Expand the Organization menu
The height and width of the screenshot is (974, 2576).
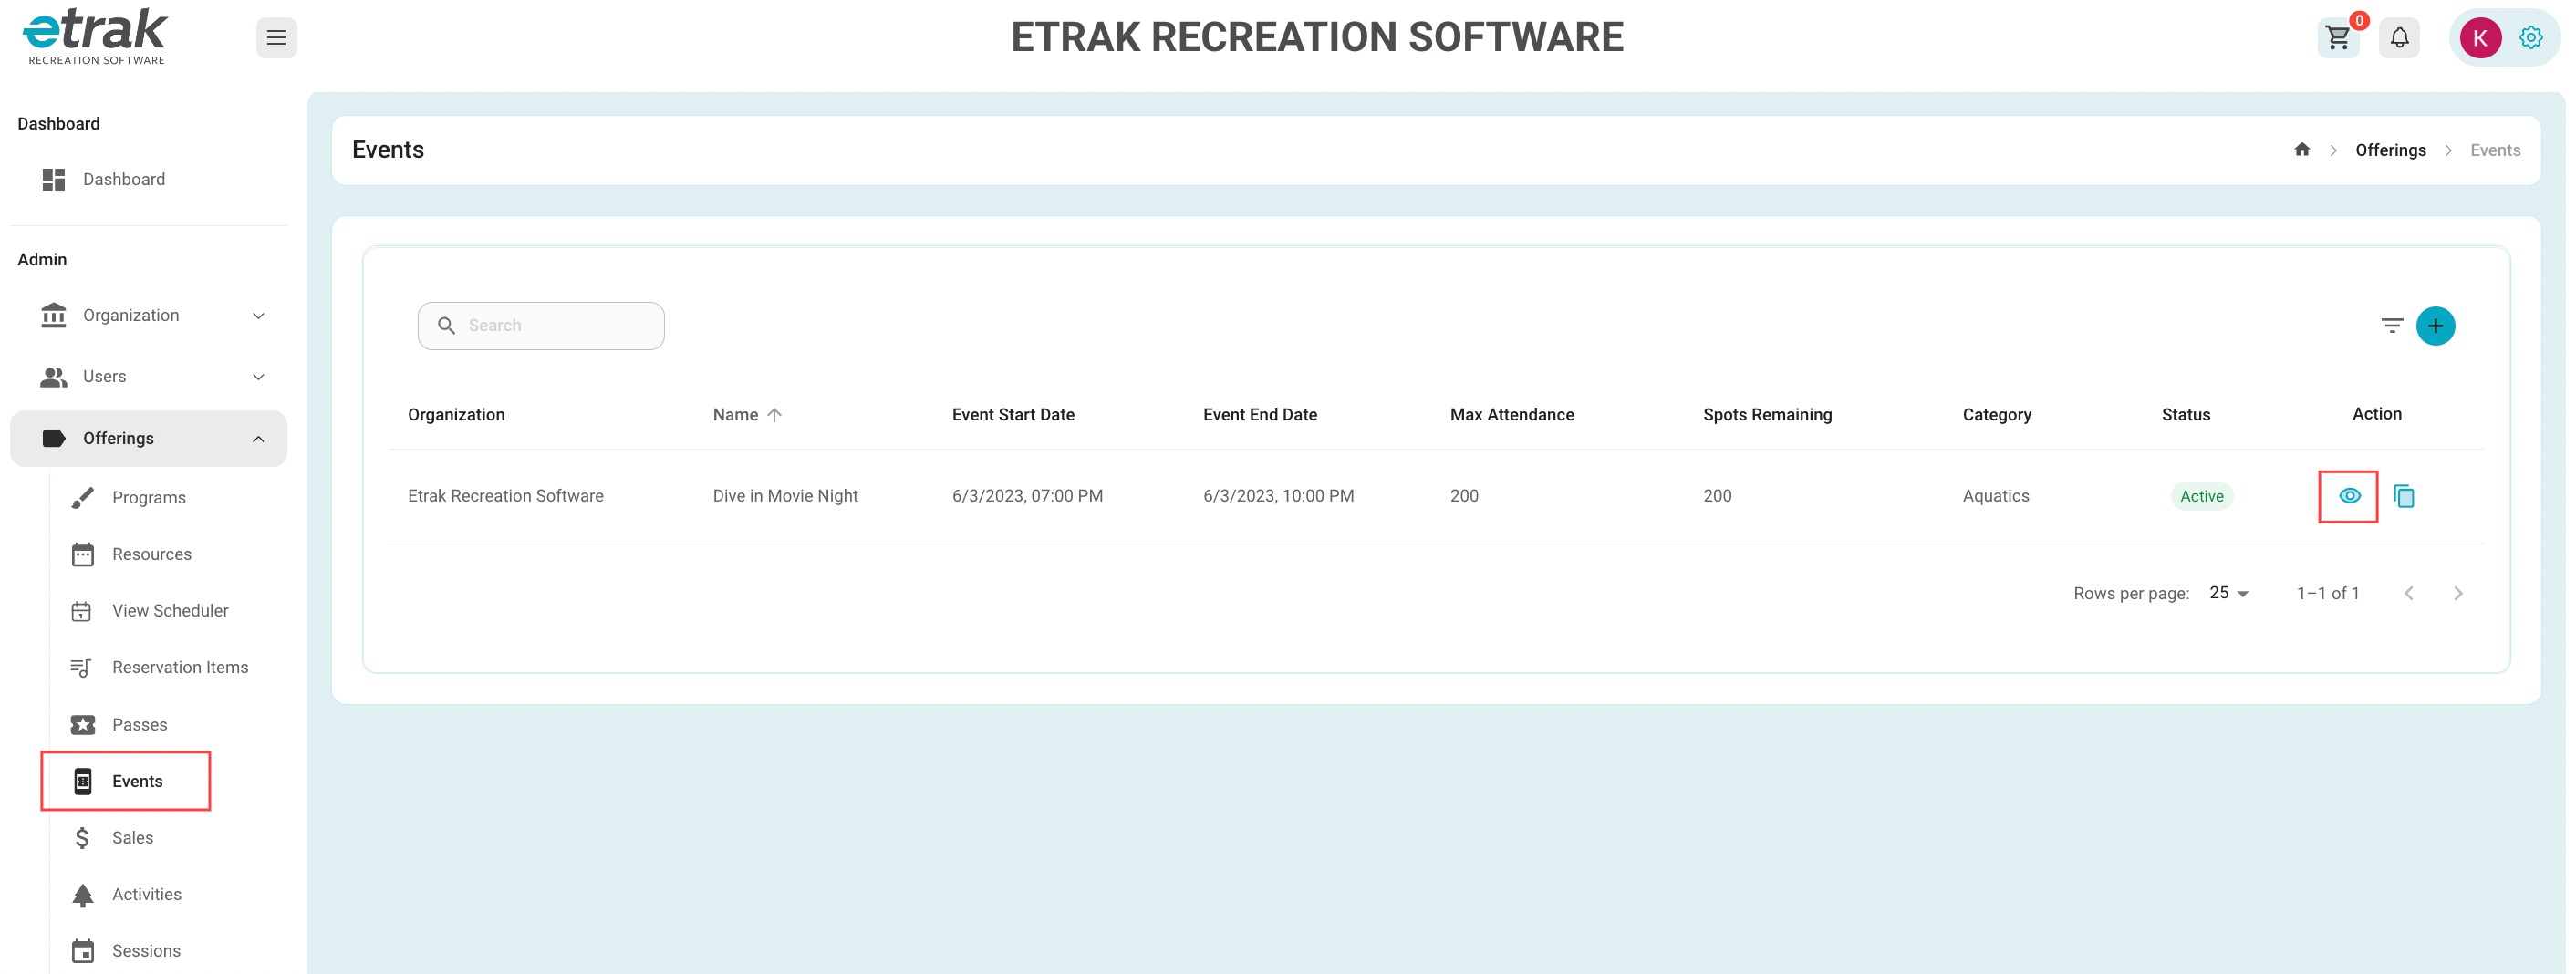tap(149, 316)
